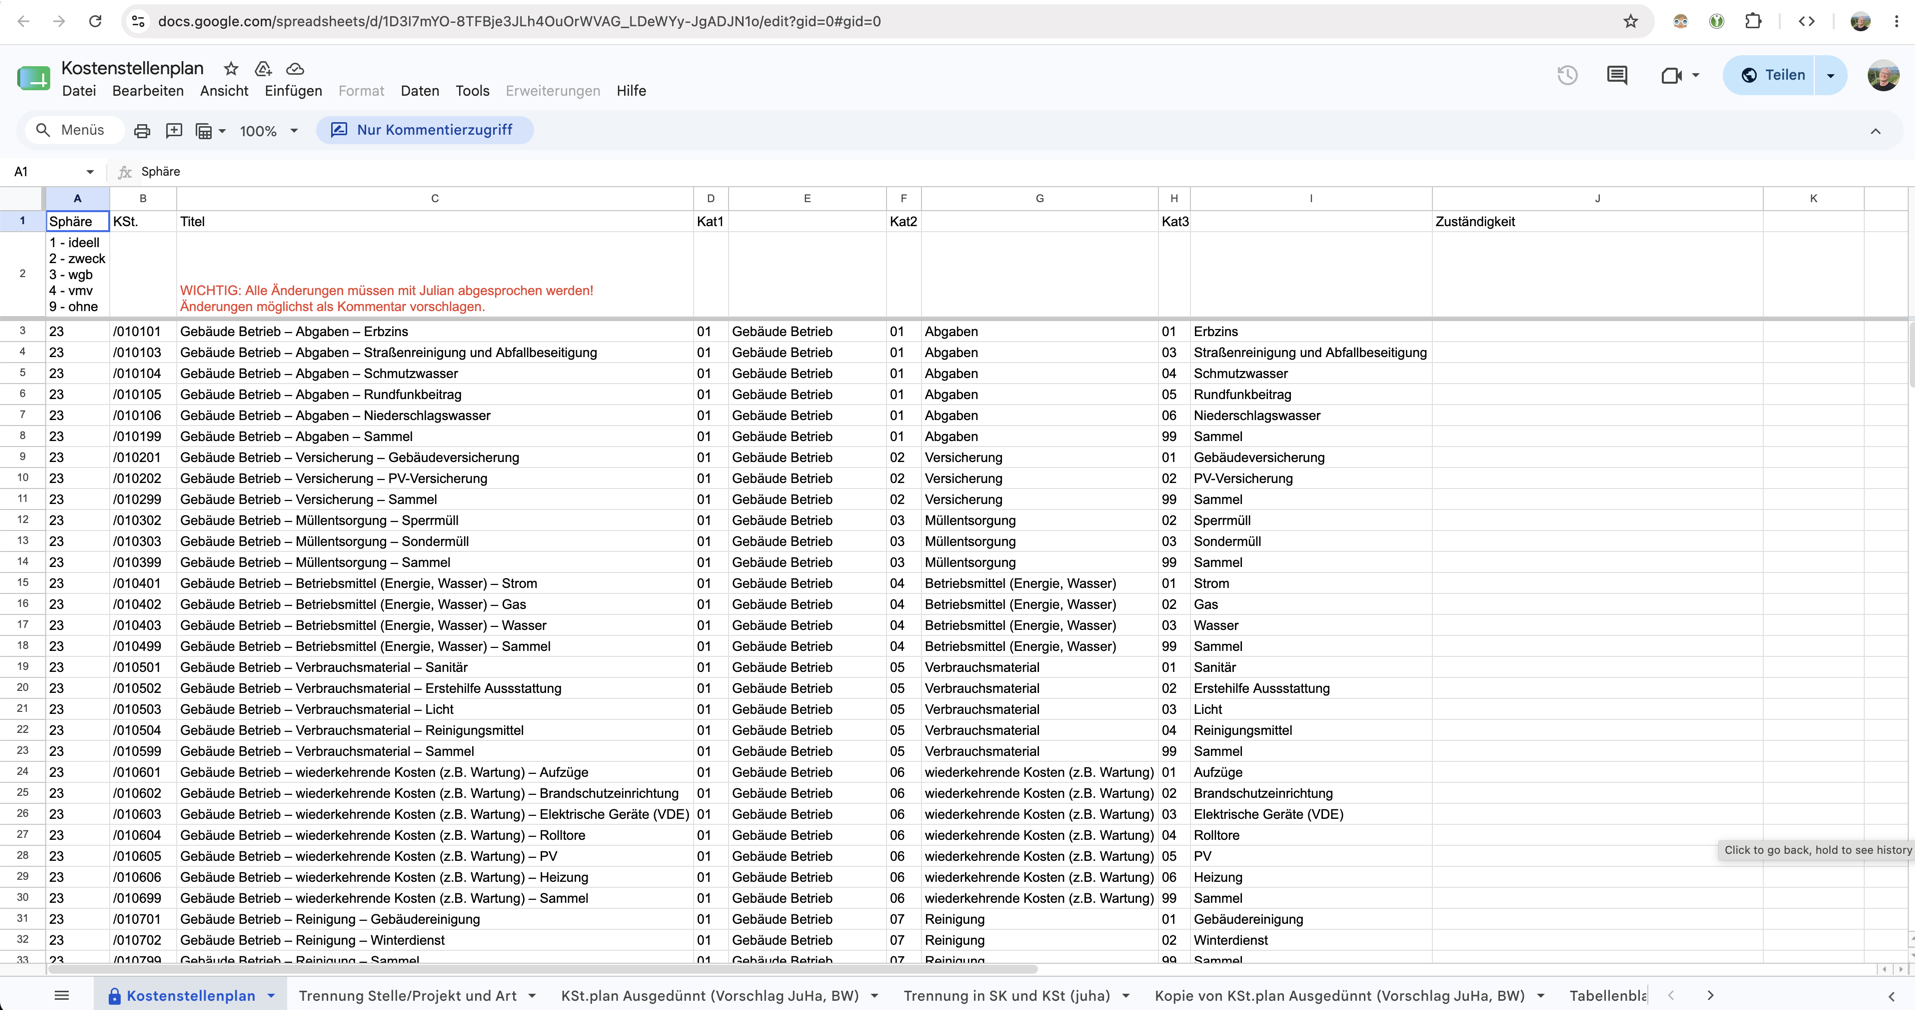
Task: Click the 'Nur Kommentierzugriff' button
Action: pyautogui.click(x=425, y=130)
